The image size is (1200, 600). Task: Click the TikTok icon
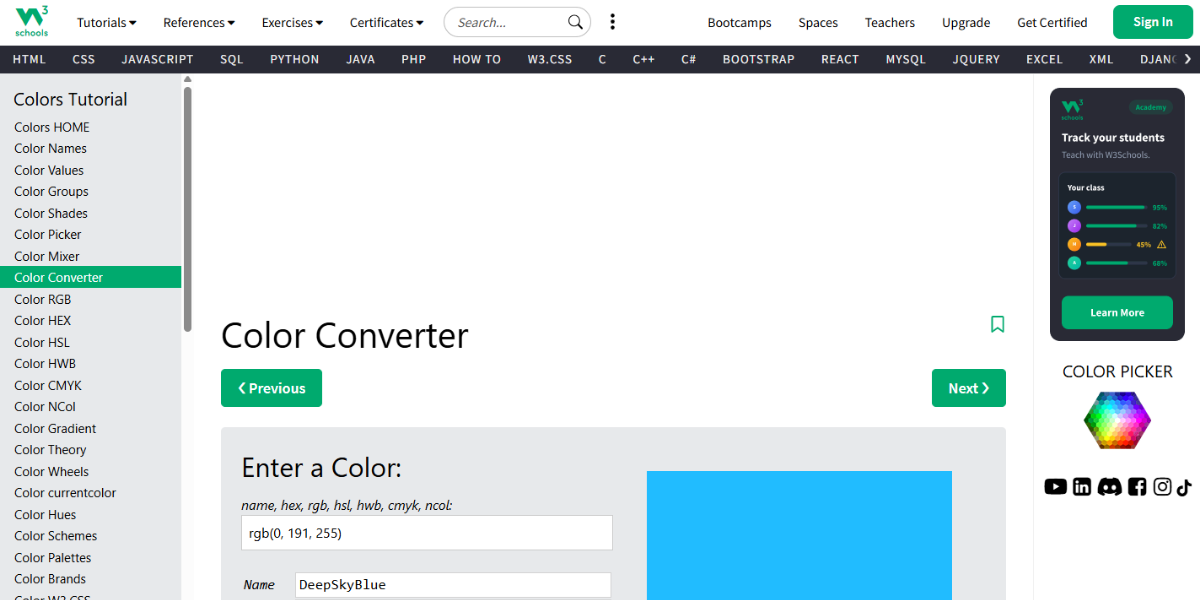coord(1186,486)
